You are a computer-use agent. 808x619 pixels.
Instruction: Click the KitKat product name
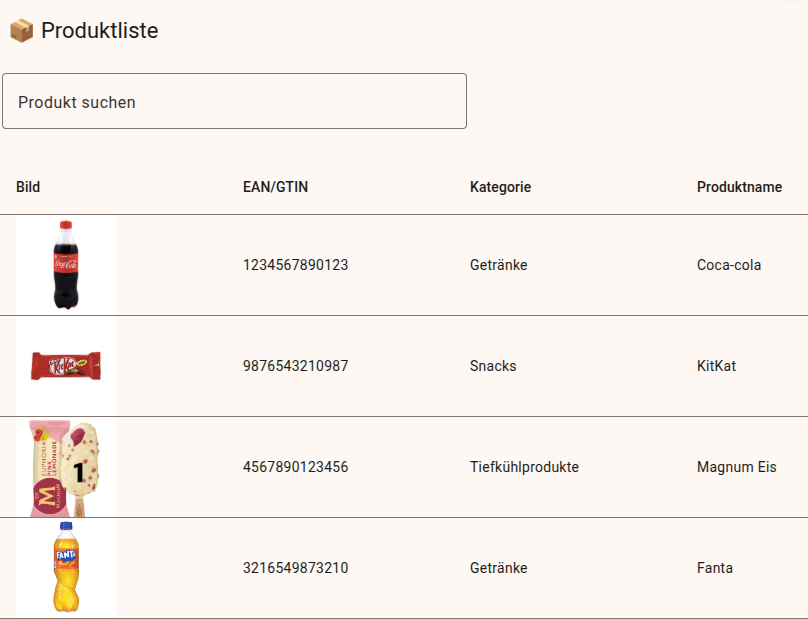point(716,366)
